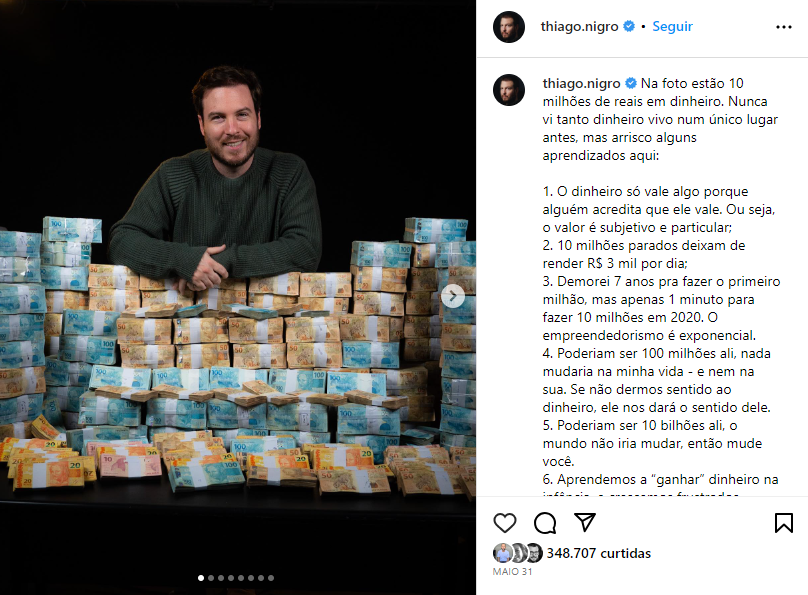Click the caption author avatar
This screenshot has height=595, width=808.
[509, 90]
